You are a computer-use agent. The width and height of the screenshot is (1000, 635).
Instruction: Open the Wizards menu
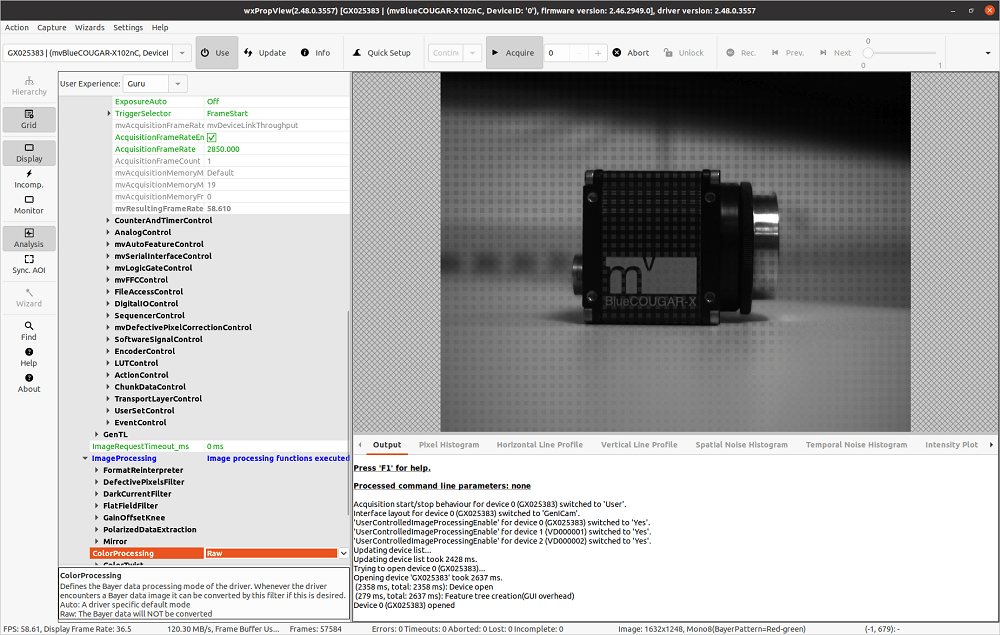tap(89, 27)
